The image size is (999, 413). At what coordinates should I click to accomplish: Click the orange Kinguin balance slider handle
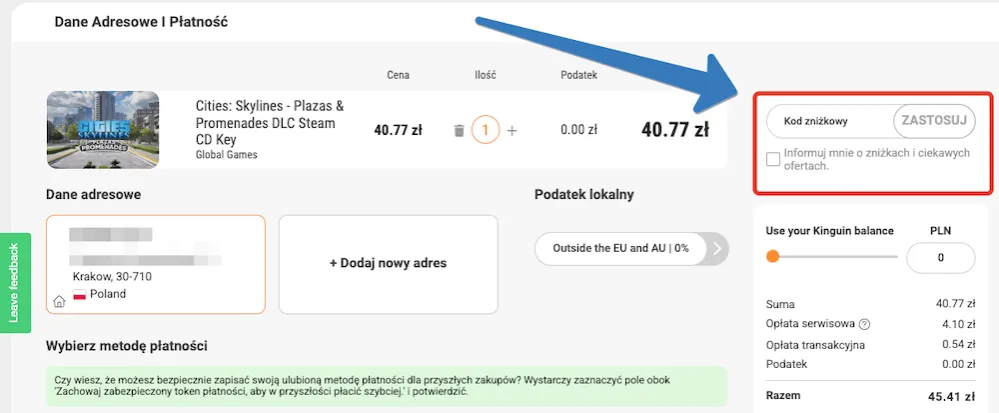pyautogui.click(x=772, y=257)
